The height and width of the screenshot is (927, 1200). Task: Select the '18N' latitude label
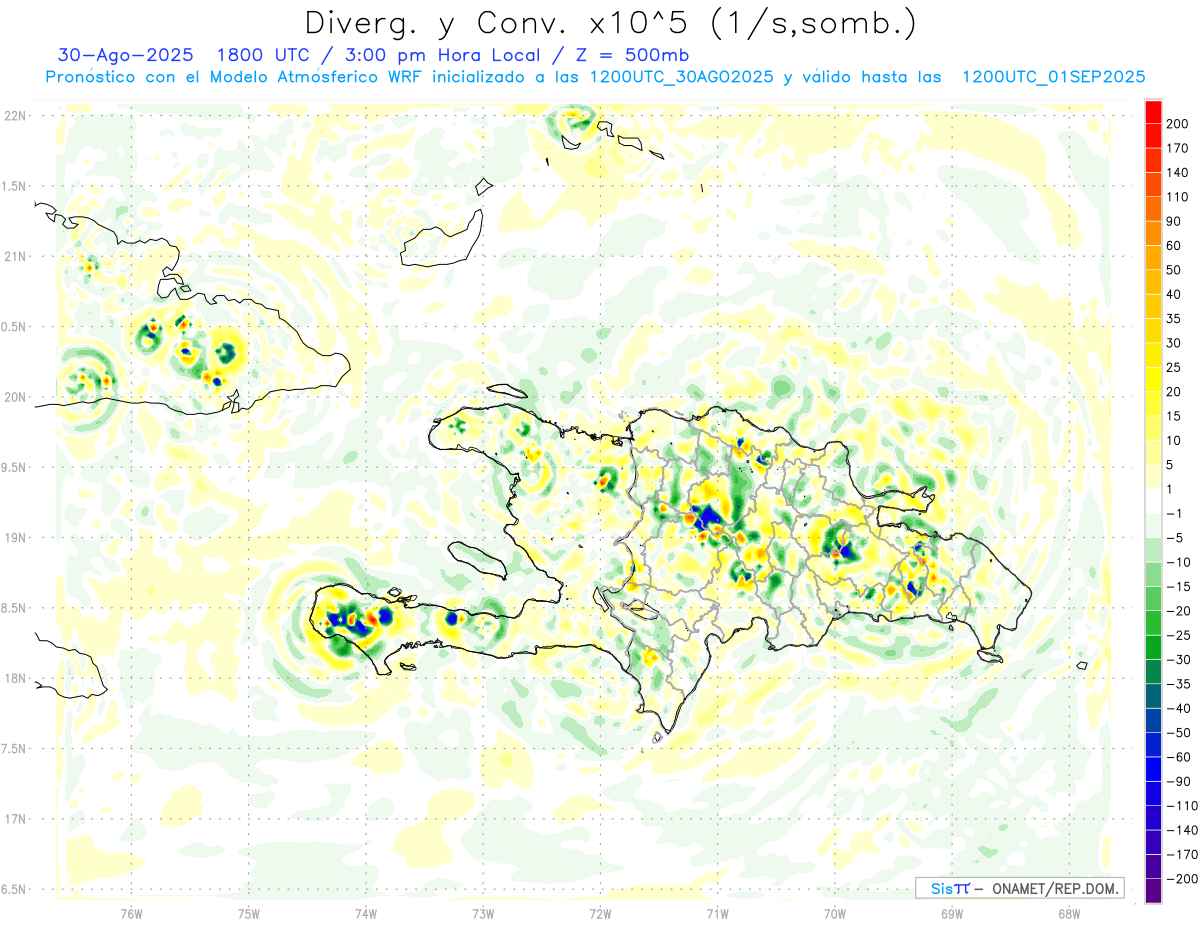pos(15,678)
